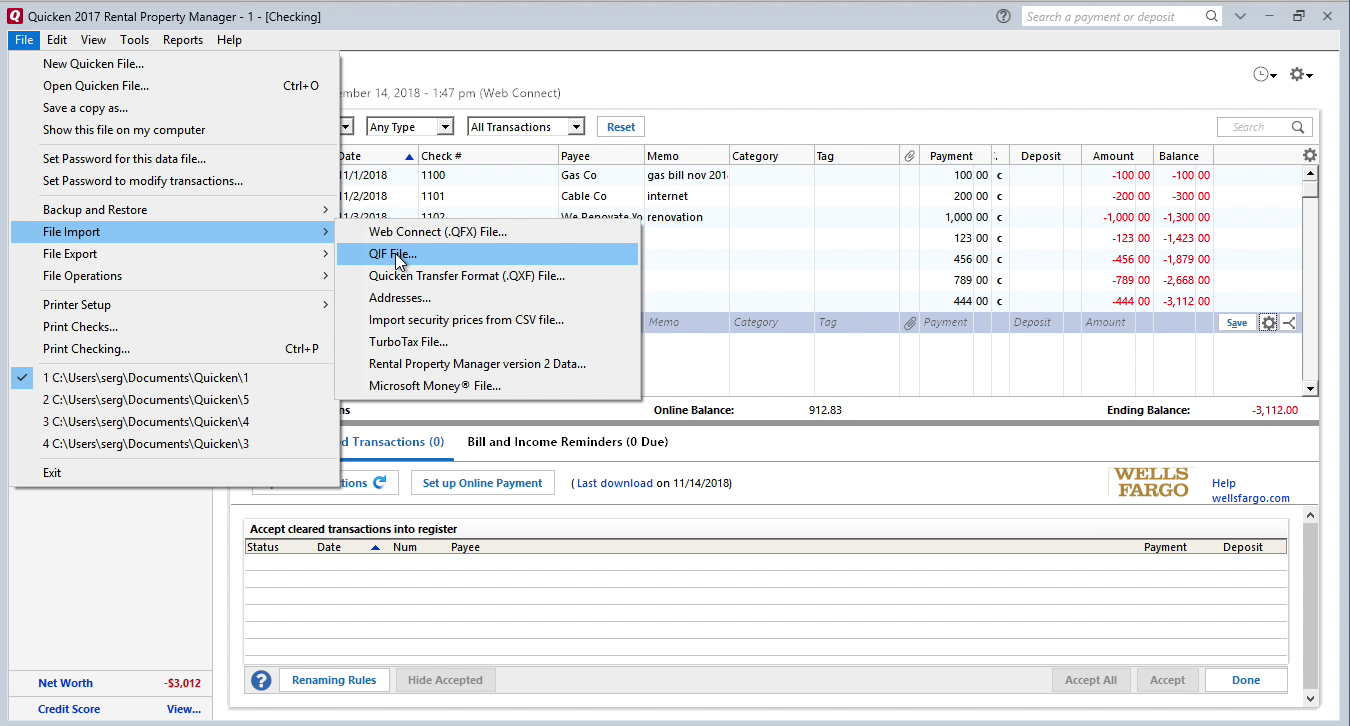The height and width of the screenshot is (726, 1350).
Task: Expand the Printer Setup submenu
Action: tap(175, 305)
